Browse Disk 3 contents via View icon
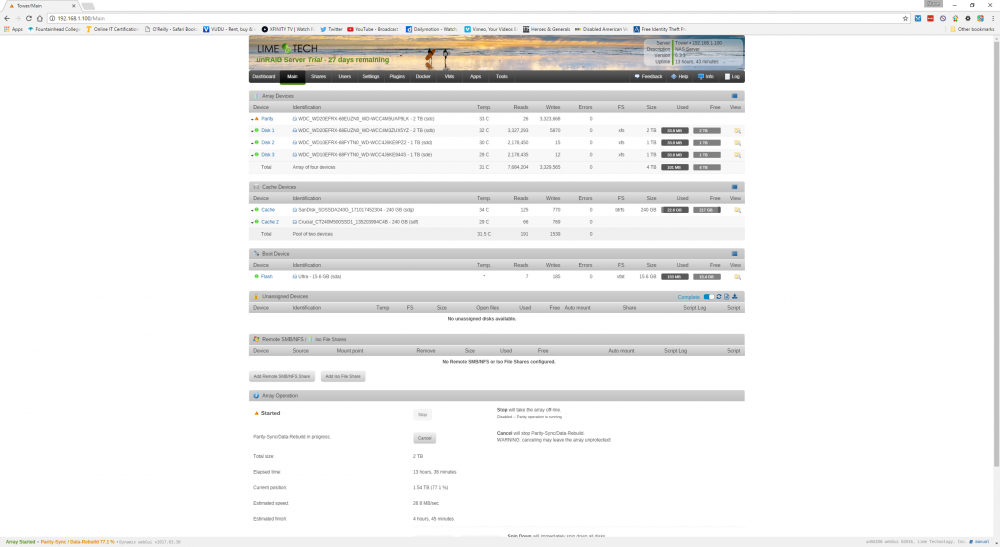 (737, 155)
